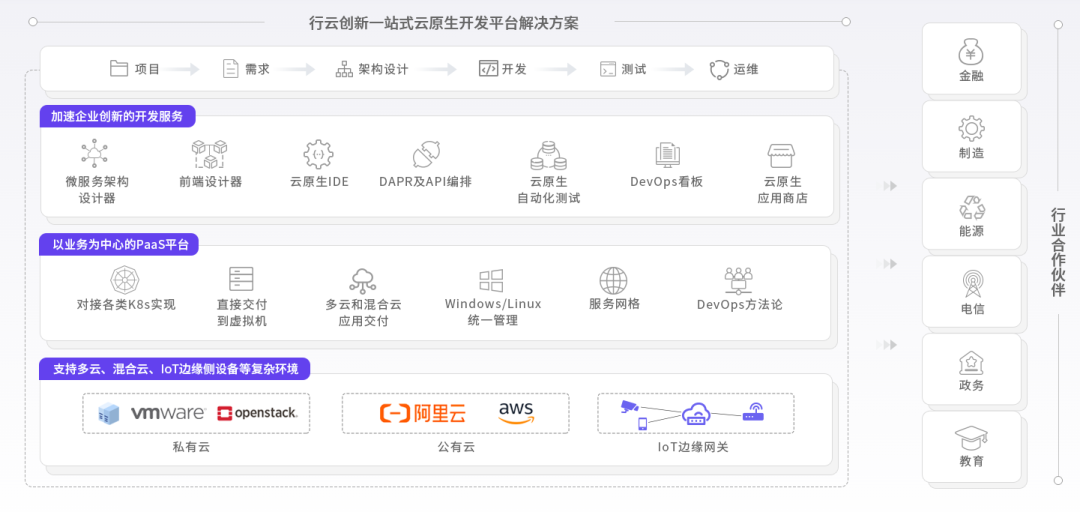Select the 前端设计器 cube icon
Screen dimensions: 1080x512
coord(210,154)
